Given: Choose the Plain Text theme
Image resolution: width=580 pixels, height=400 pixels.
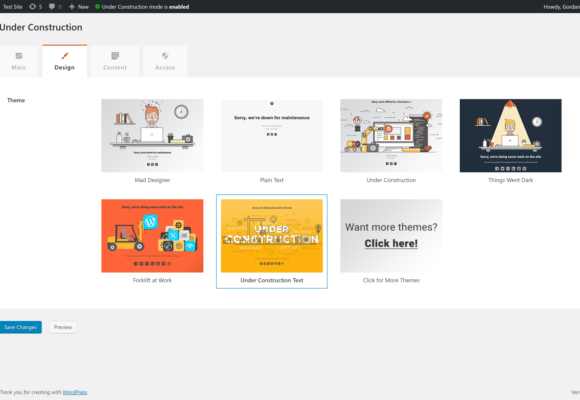Looking at the screenshot, I should click(x=272, y=135).
